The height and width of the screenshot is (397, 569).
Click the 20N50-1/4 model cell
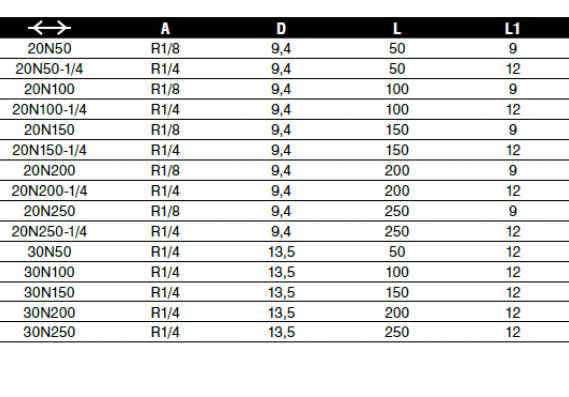[x=49, y=69]
